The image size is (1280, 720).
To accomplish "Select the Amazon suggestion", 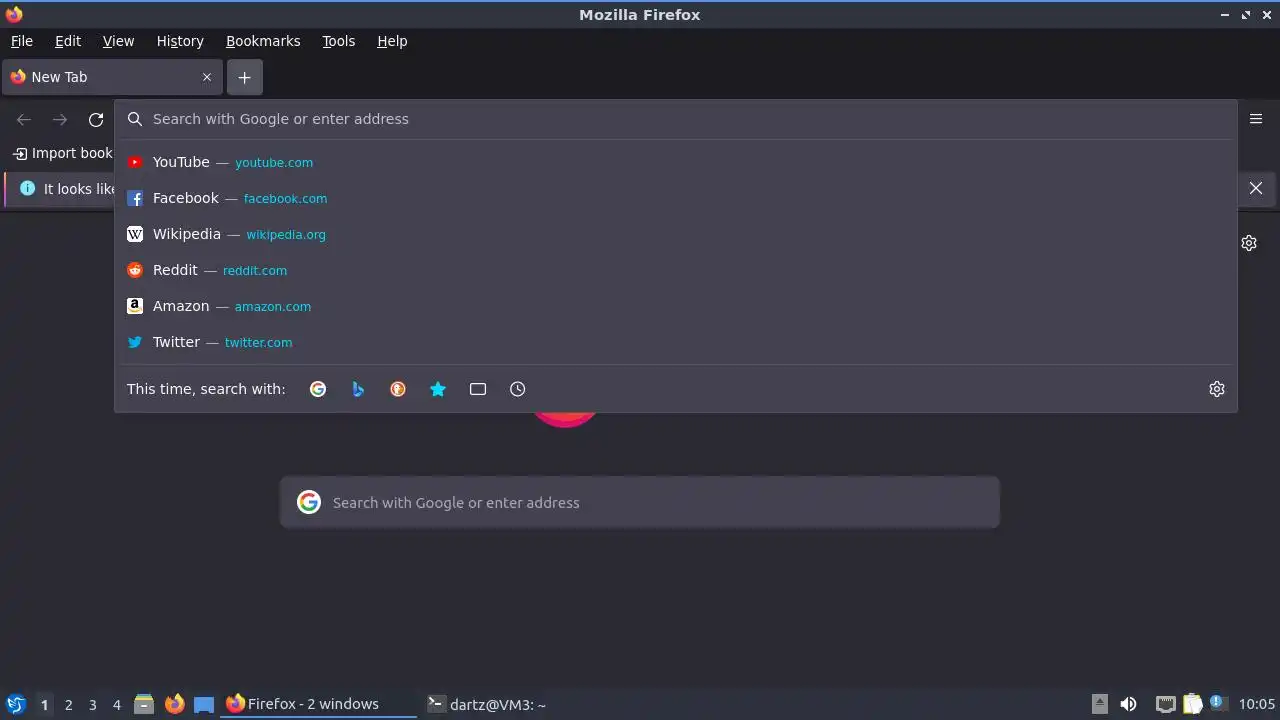I will point(676,306).
